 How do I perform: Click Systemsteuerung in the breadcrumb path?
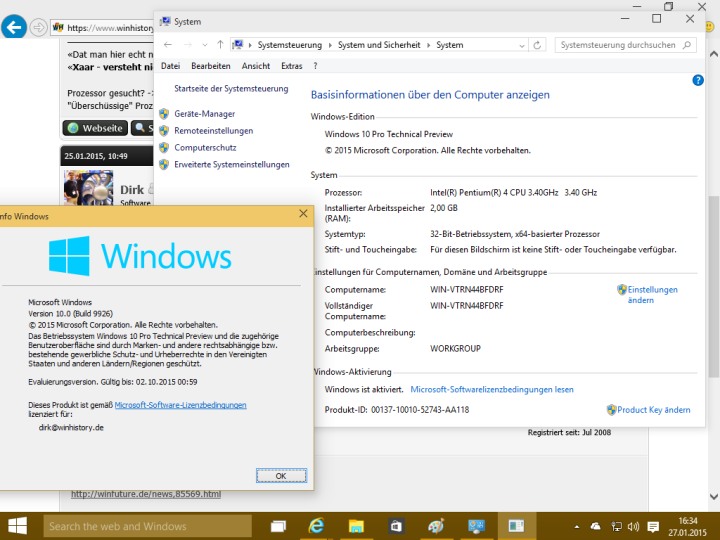point(290,45)
